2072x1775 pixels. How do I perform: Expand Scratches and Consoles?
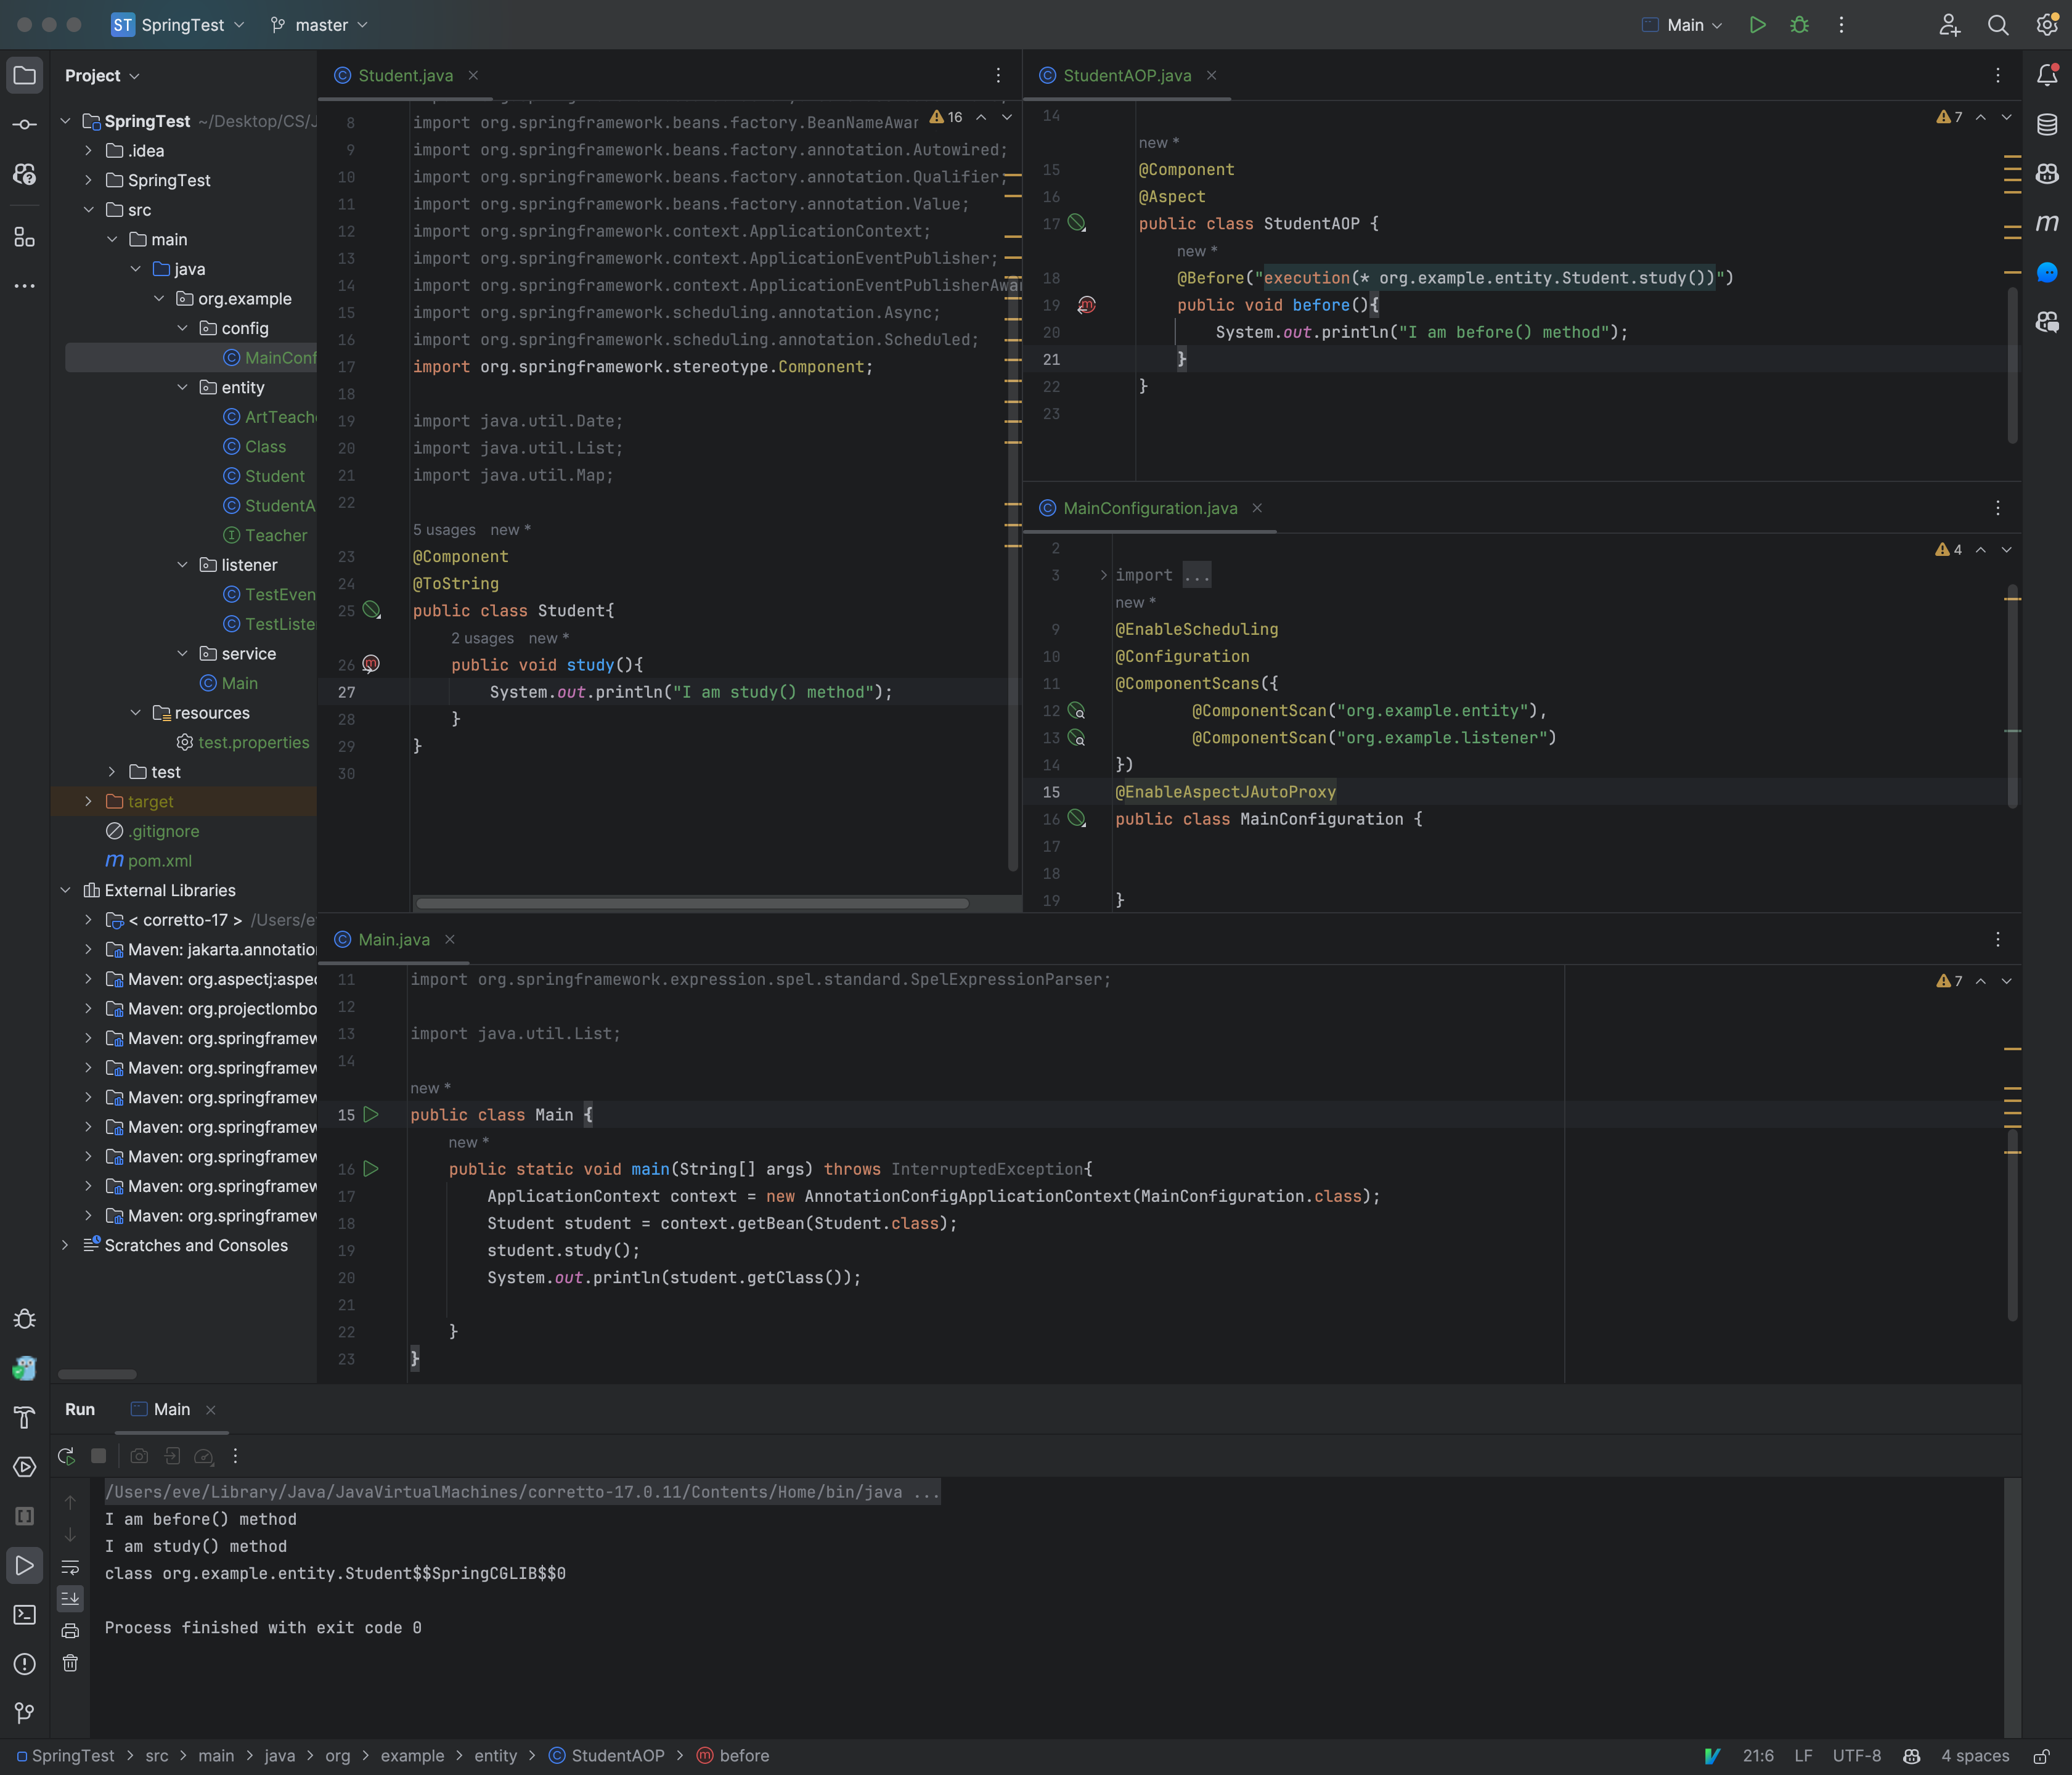pyautogui.click(x=65, y=1245)
